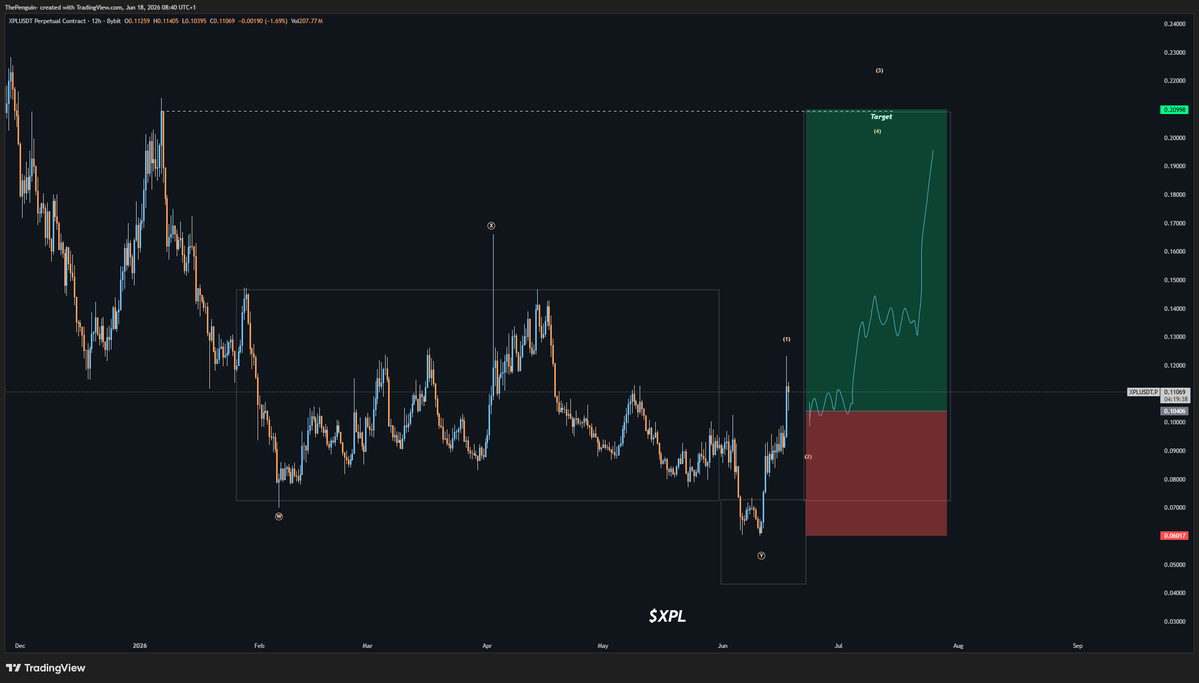Click the Aug label on time axis

coord(958,646)
